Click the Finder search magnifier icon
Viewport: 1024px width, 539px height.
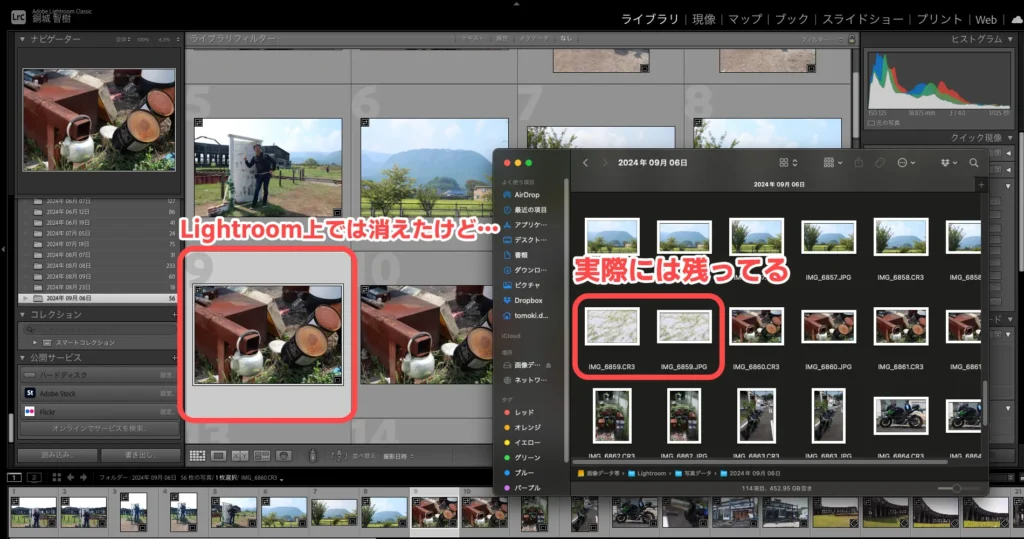click(x=973, y=162)
